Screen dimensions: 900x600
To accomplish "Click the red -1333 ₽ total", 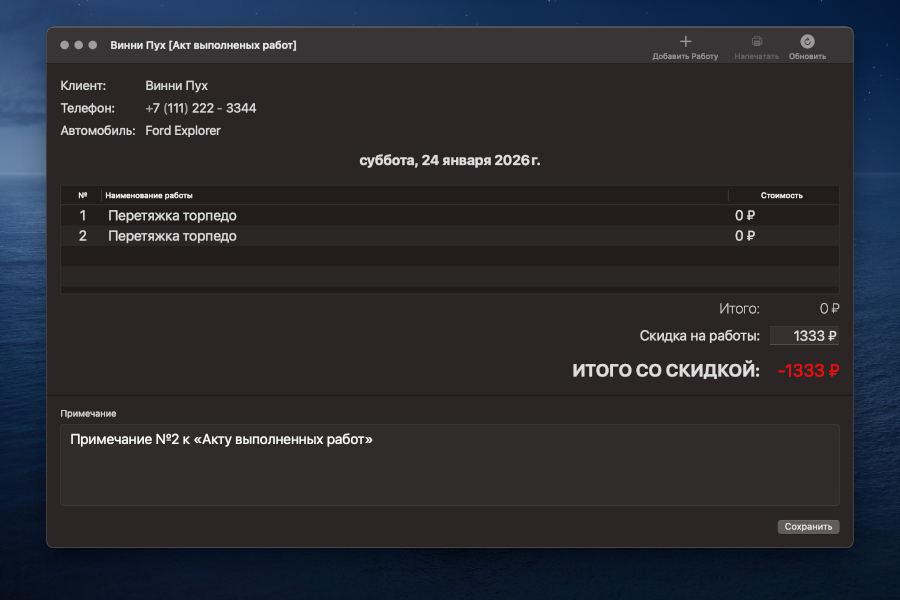I will coord(808,371).
